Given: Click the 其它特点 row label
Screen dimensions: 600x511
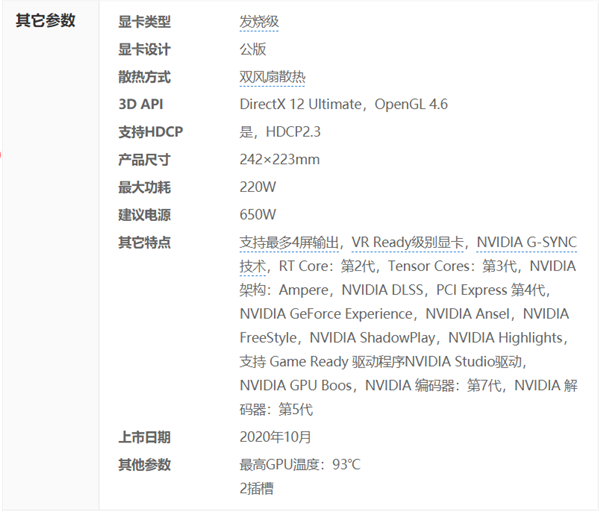Looking at the screenshot, I should point(144,242).
